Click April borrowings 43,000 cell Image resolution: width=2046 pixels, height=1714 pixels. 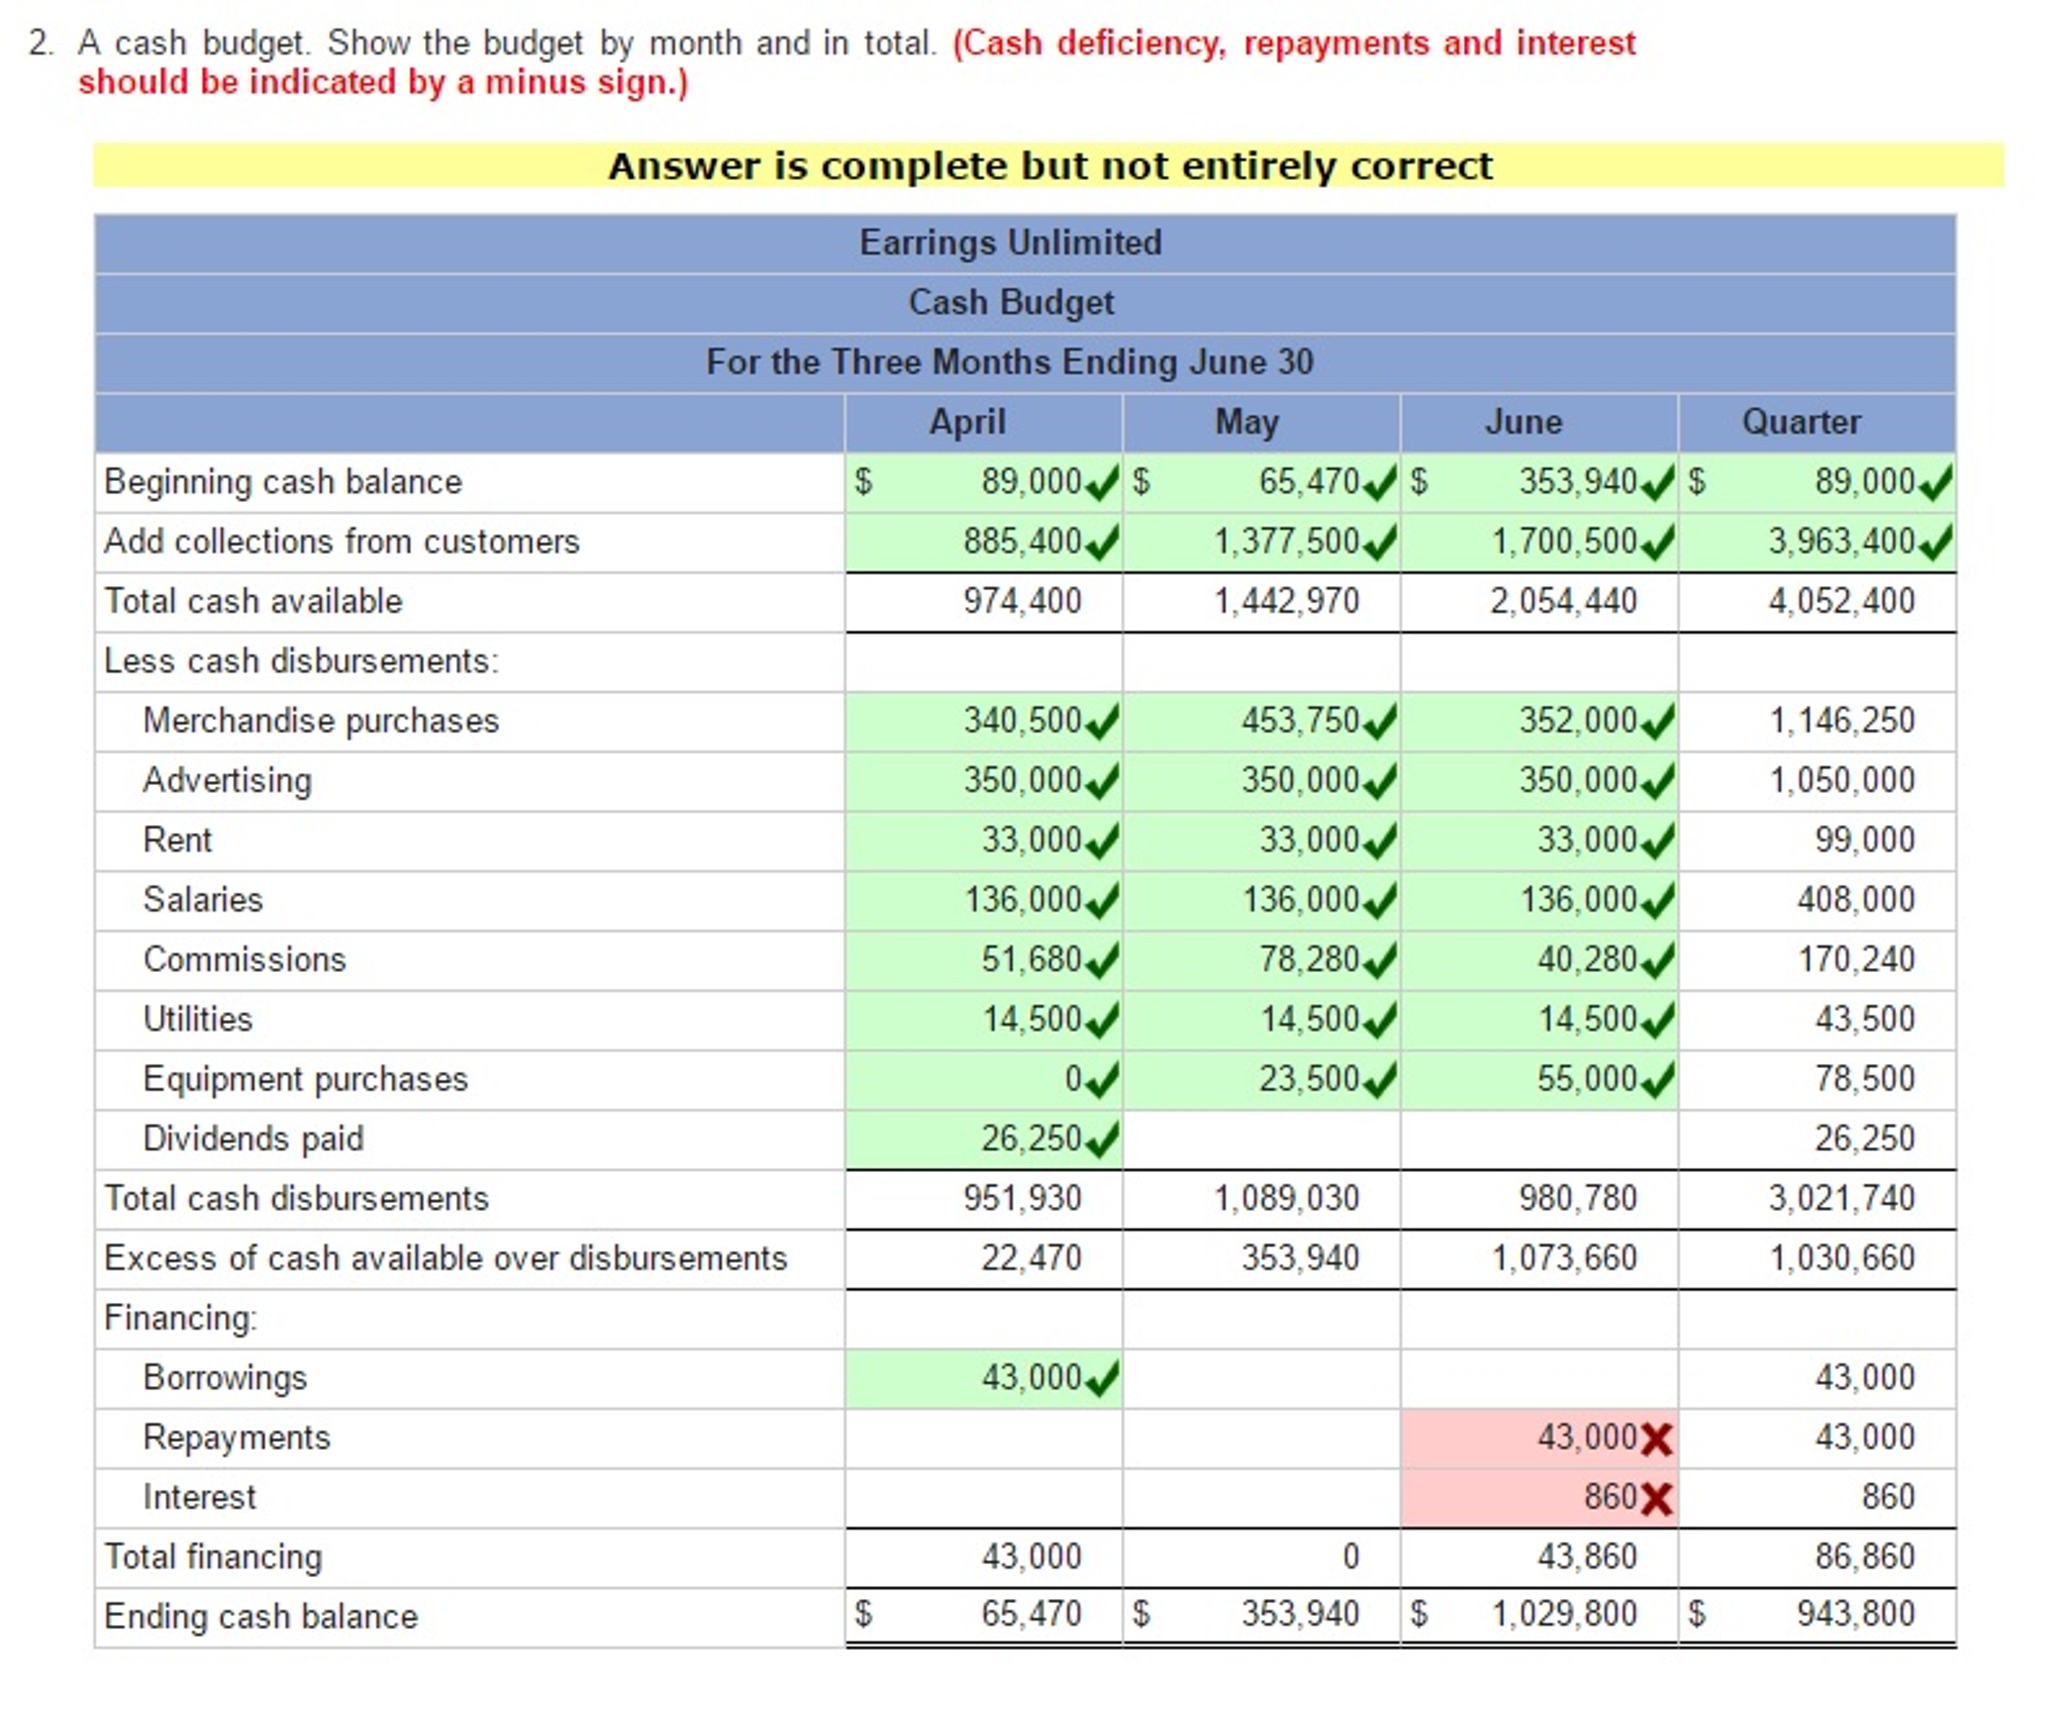click(982, 1378)
